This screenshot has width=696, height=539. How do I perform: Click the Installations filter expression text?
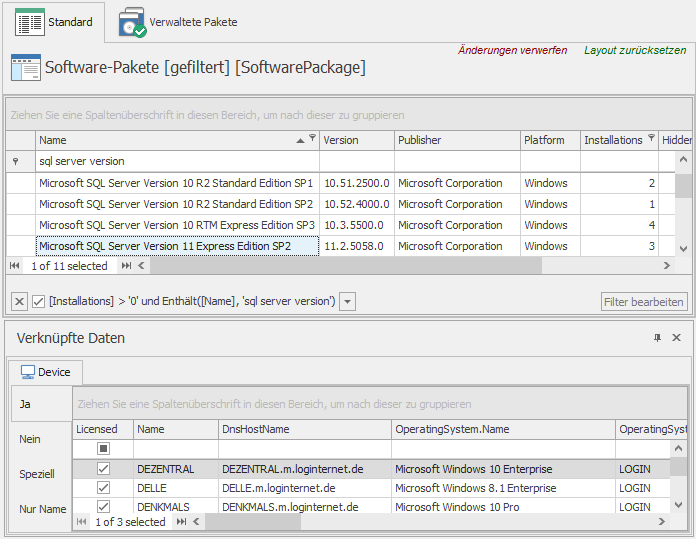coord(192,301)
